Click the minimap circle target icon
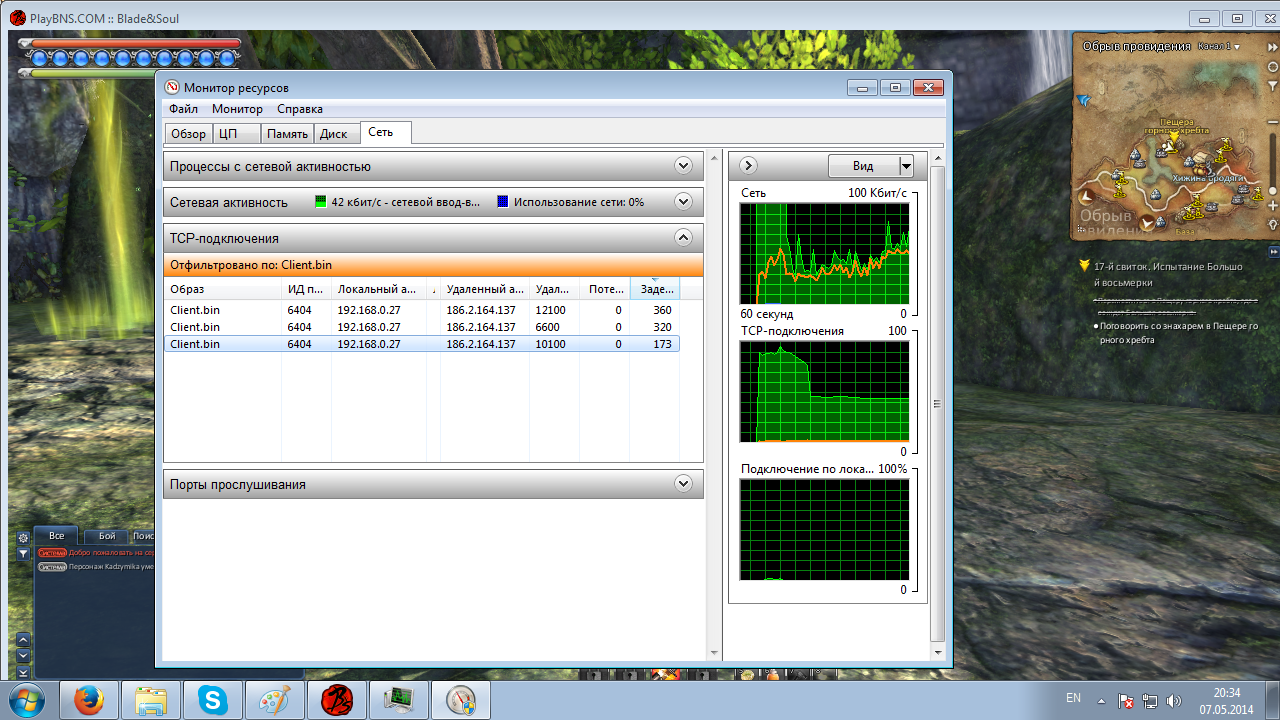This screenshot has height=720, width=1280. coord(1272,65)
